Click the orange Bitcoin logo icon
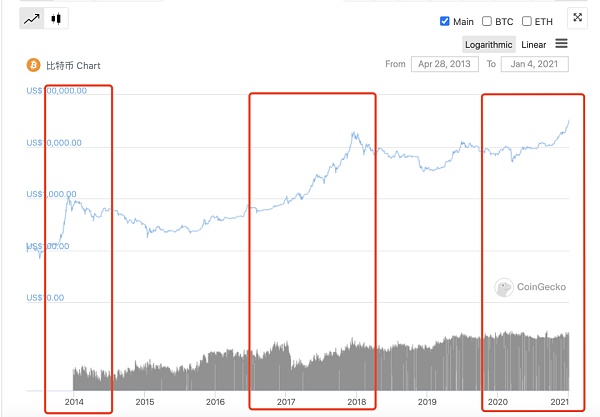This screenshot has height=417, width=600. [x=34, y=65]
